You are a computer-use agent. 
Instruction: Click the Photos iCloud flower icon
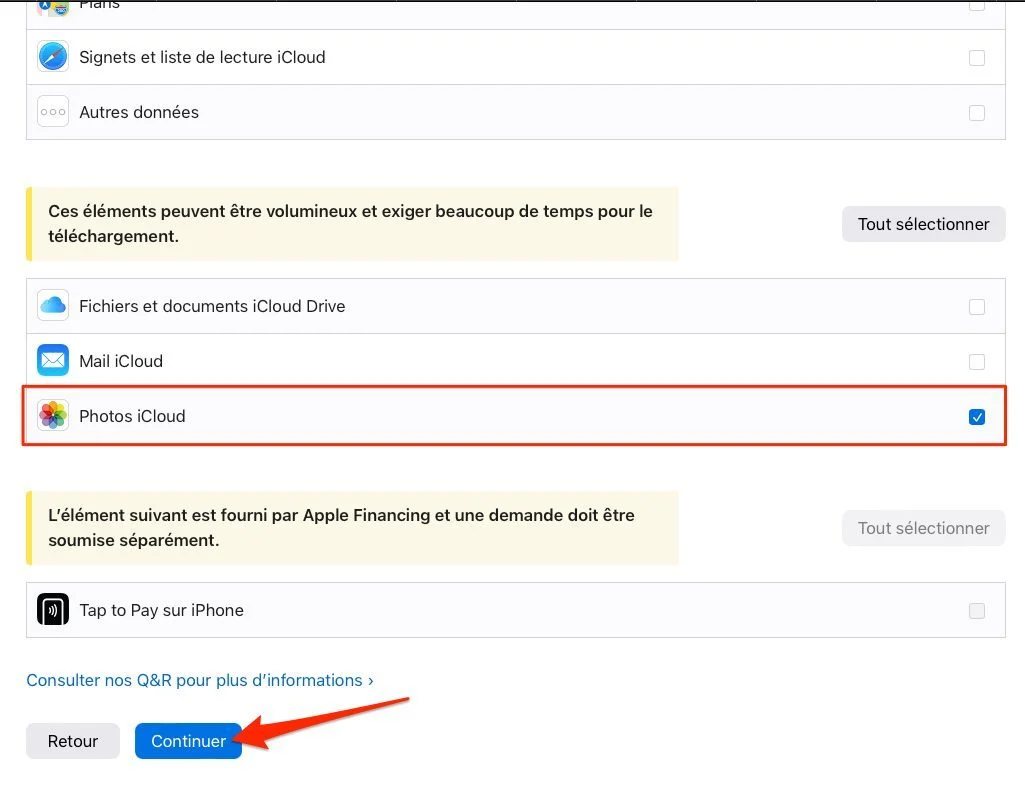point(53,415)
